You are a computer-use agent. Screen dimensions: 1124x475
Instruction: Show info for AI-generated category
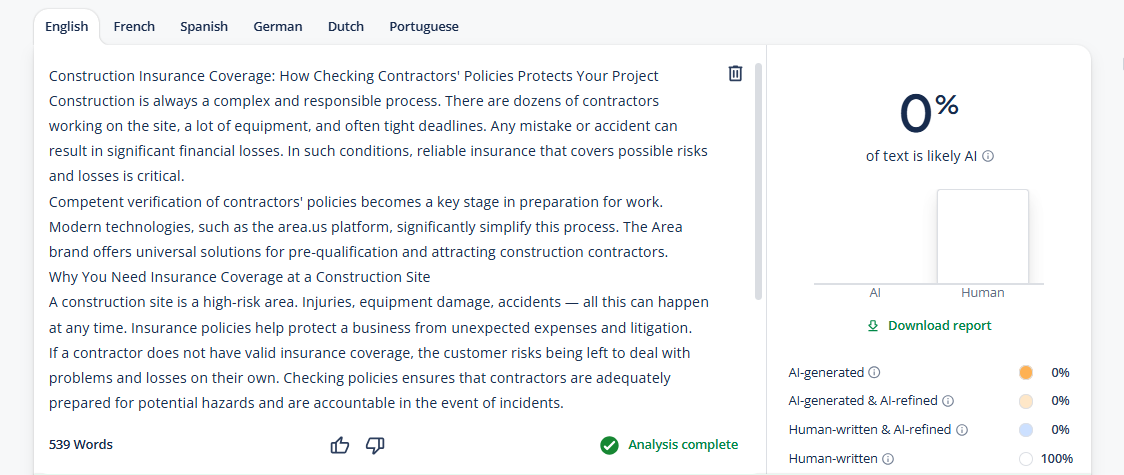pyautogui.click(x=875, y=373)
